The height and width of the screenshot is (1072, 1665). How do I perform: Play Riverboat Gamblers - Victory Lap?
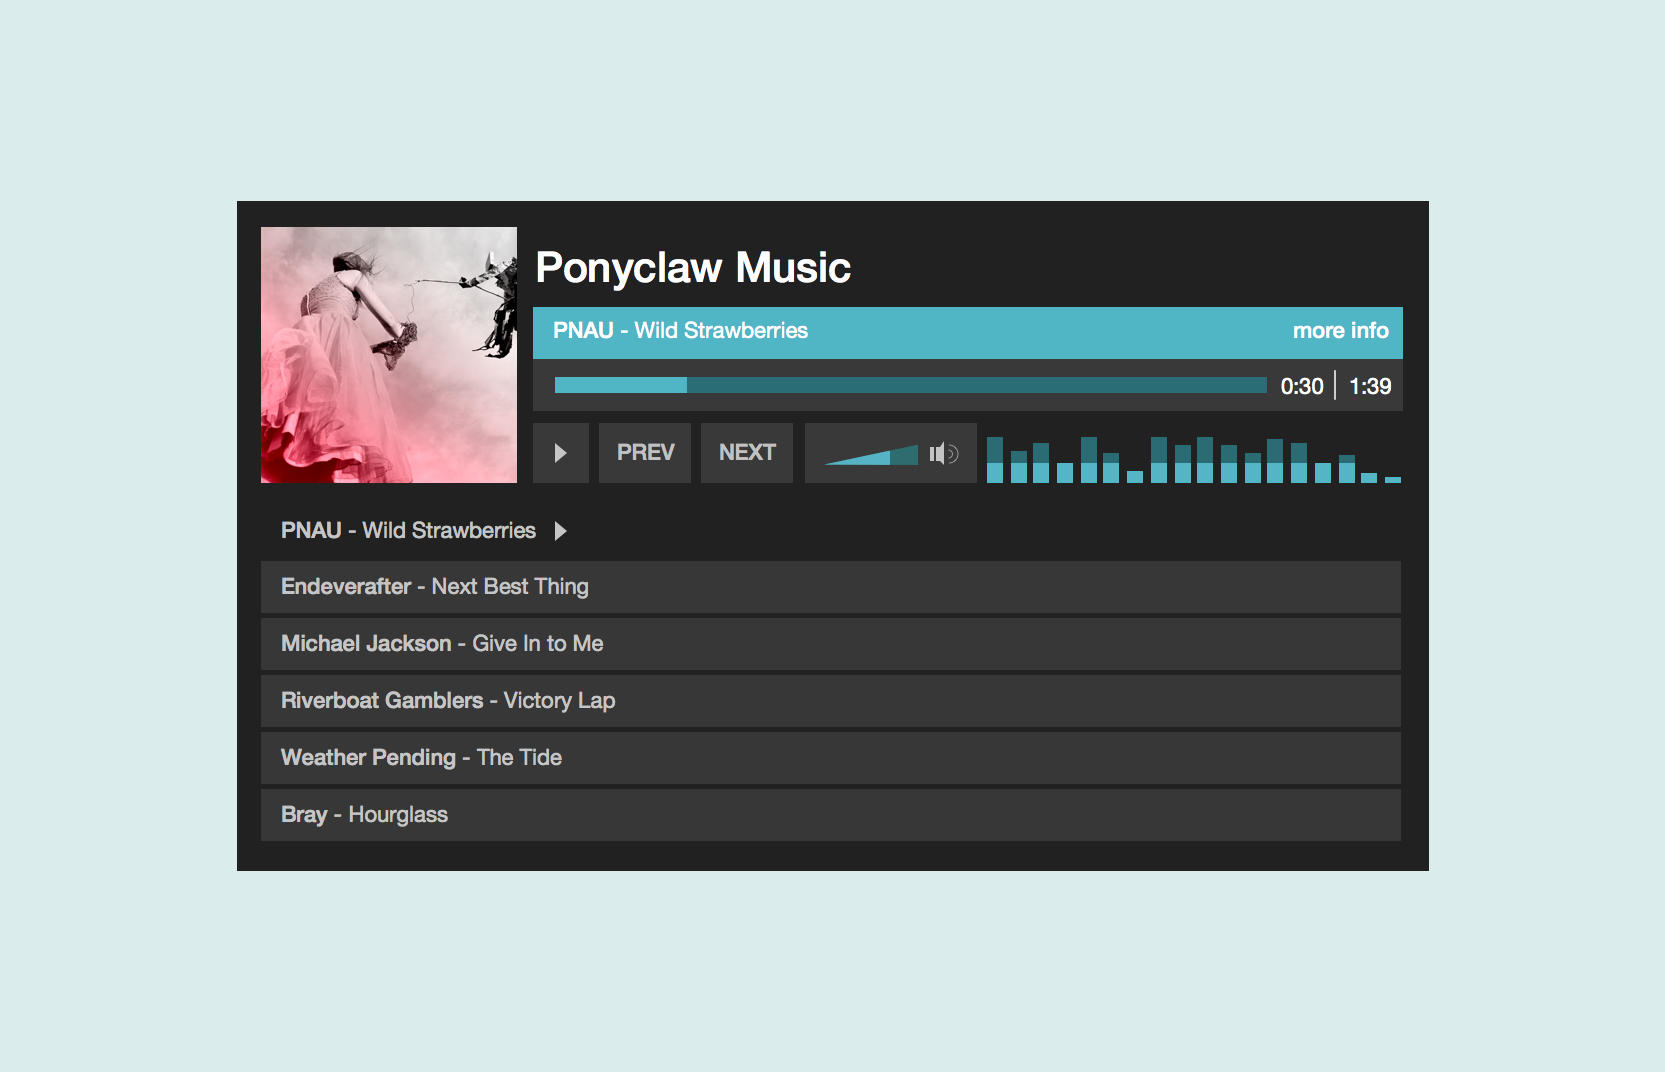click(x=830, y=701)
